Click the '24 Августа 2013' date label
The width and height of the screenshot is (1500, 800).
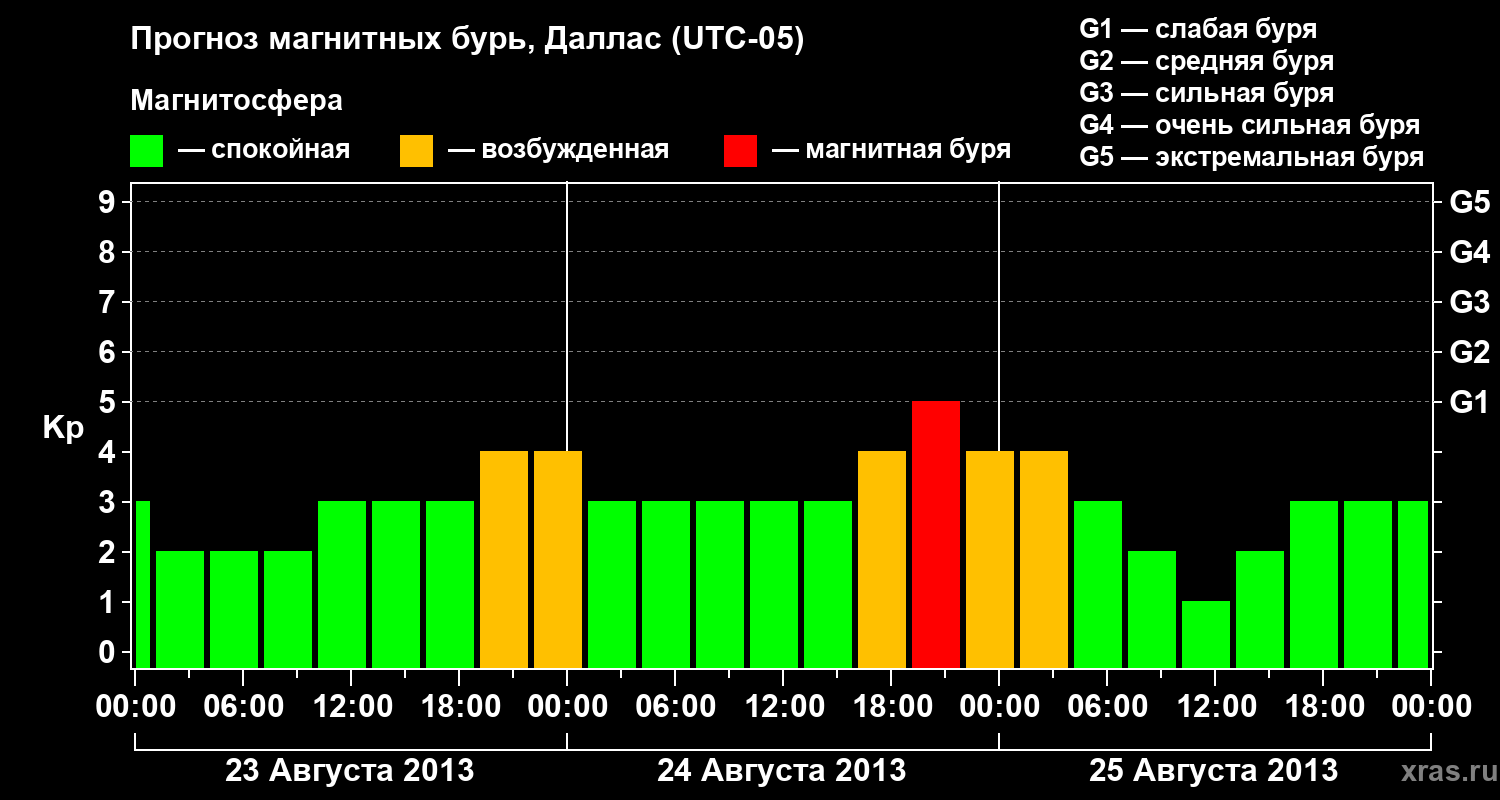[782, 771]
